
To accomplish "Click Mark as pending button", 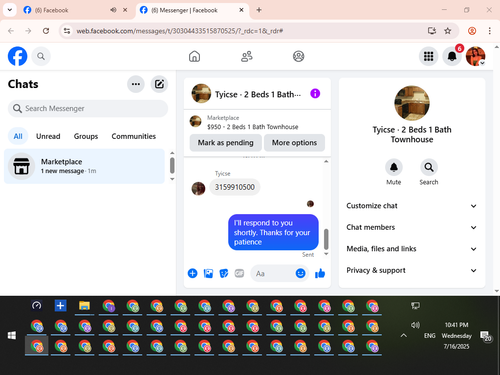I will pos(226,143).
